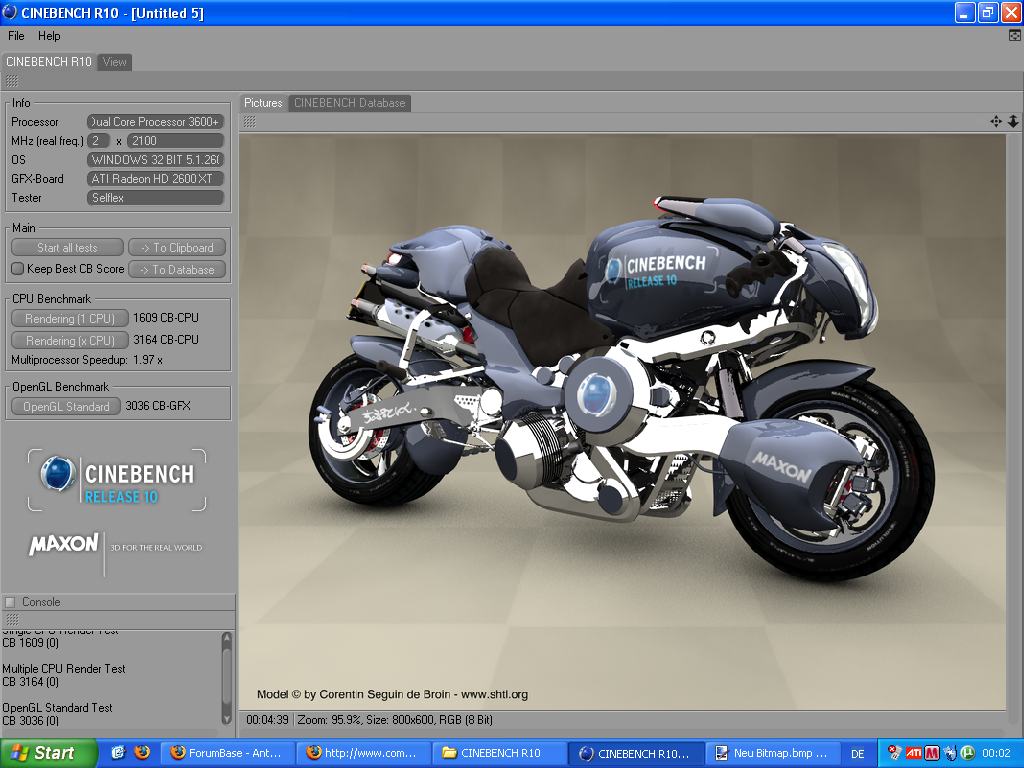Click the CPU count field showing 2

[x=98, y=140]
